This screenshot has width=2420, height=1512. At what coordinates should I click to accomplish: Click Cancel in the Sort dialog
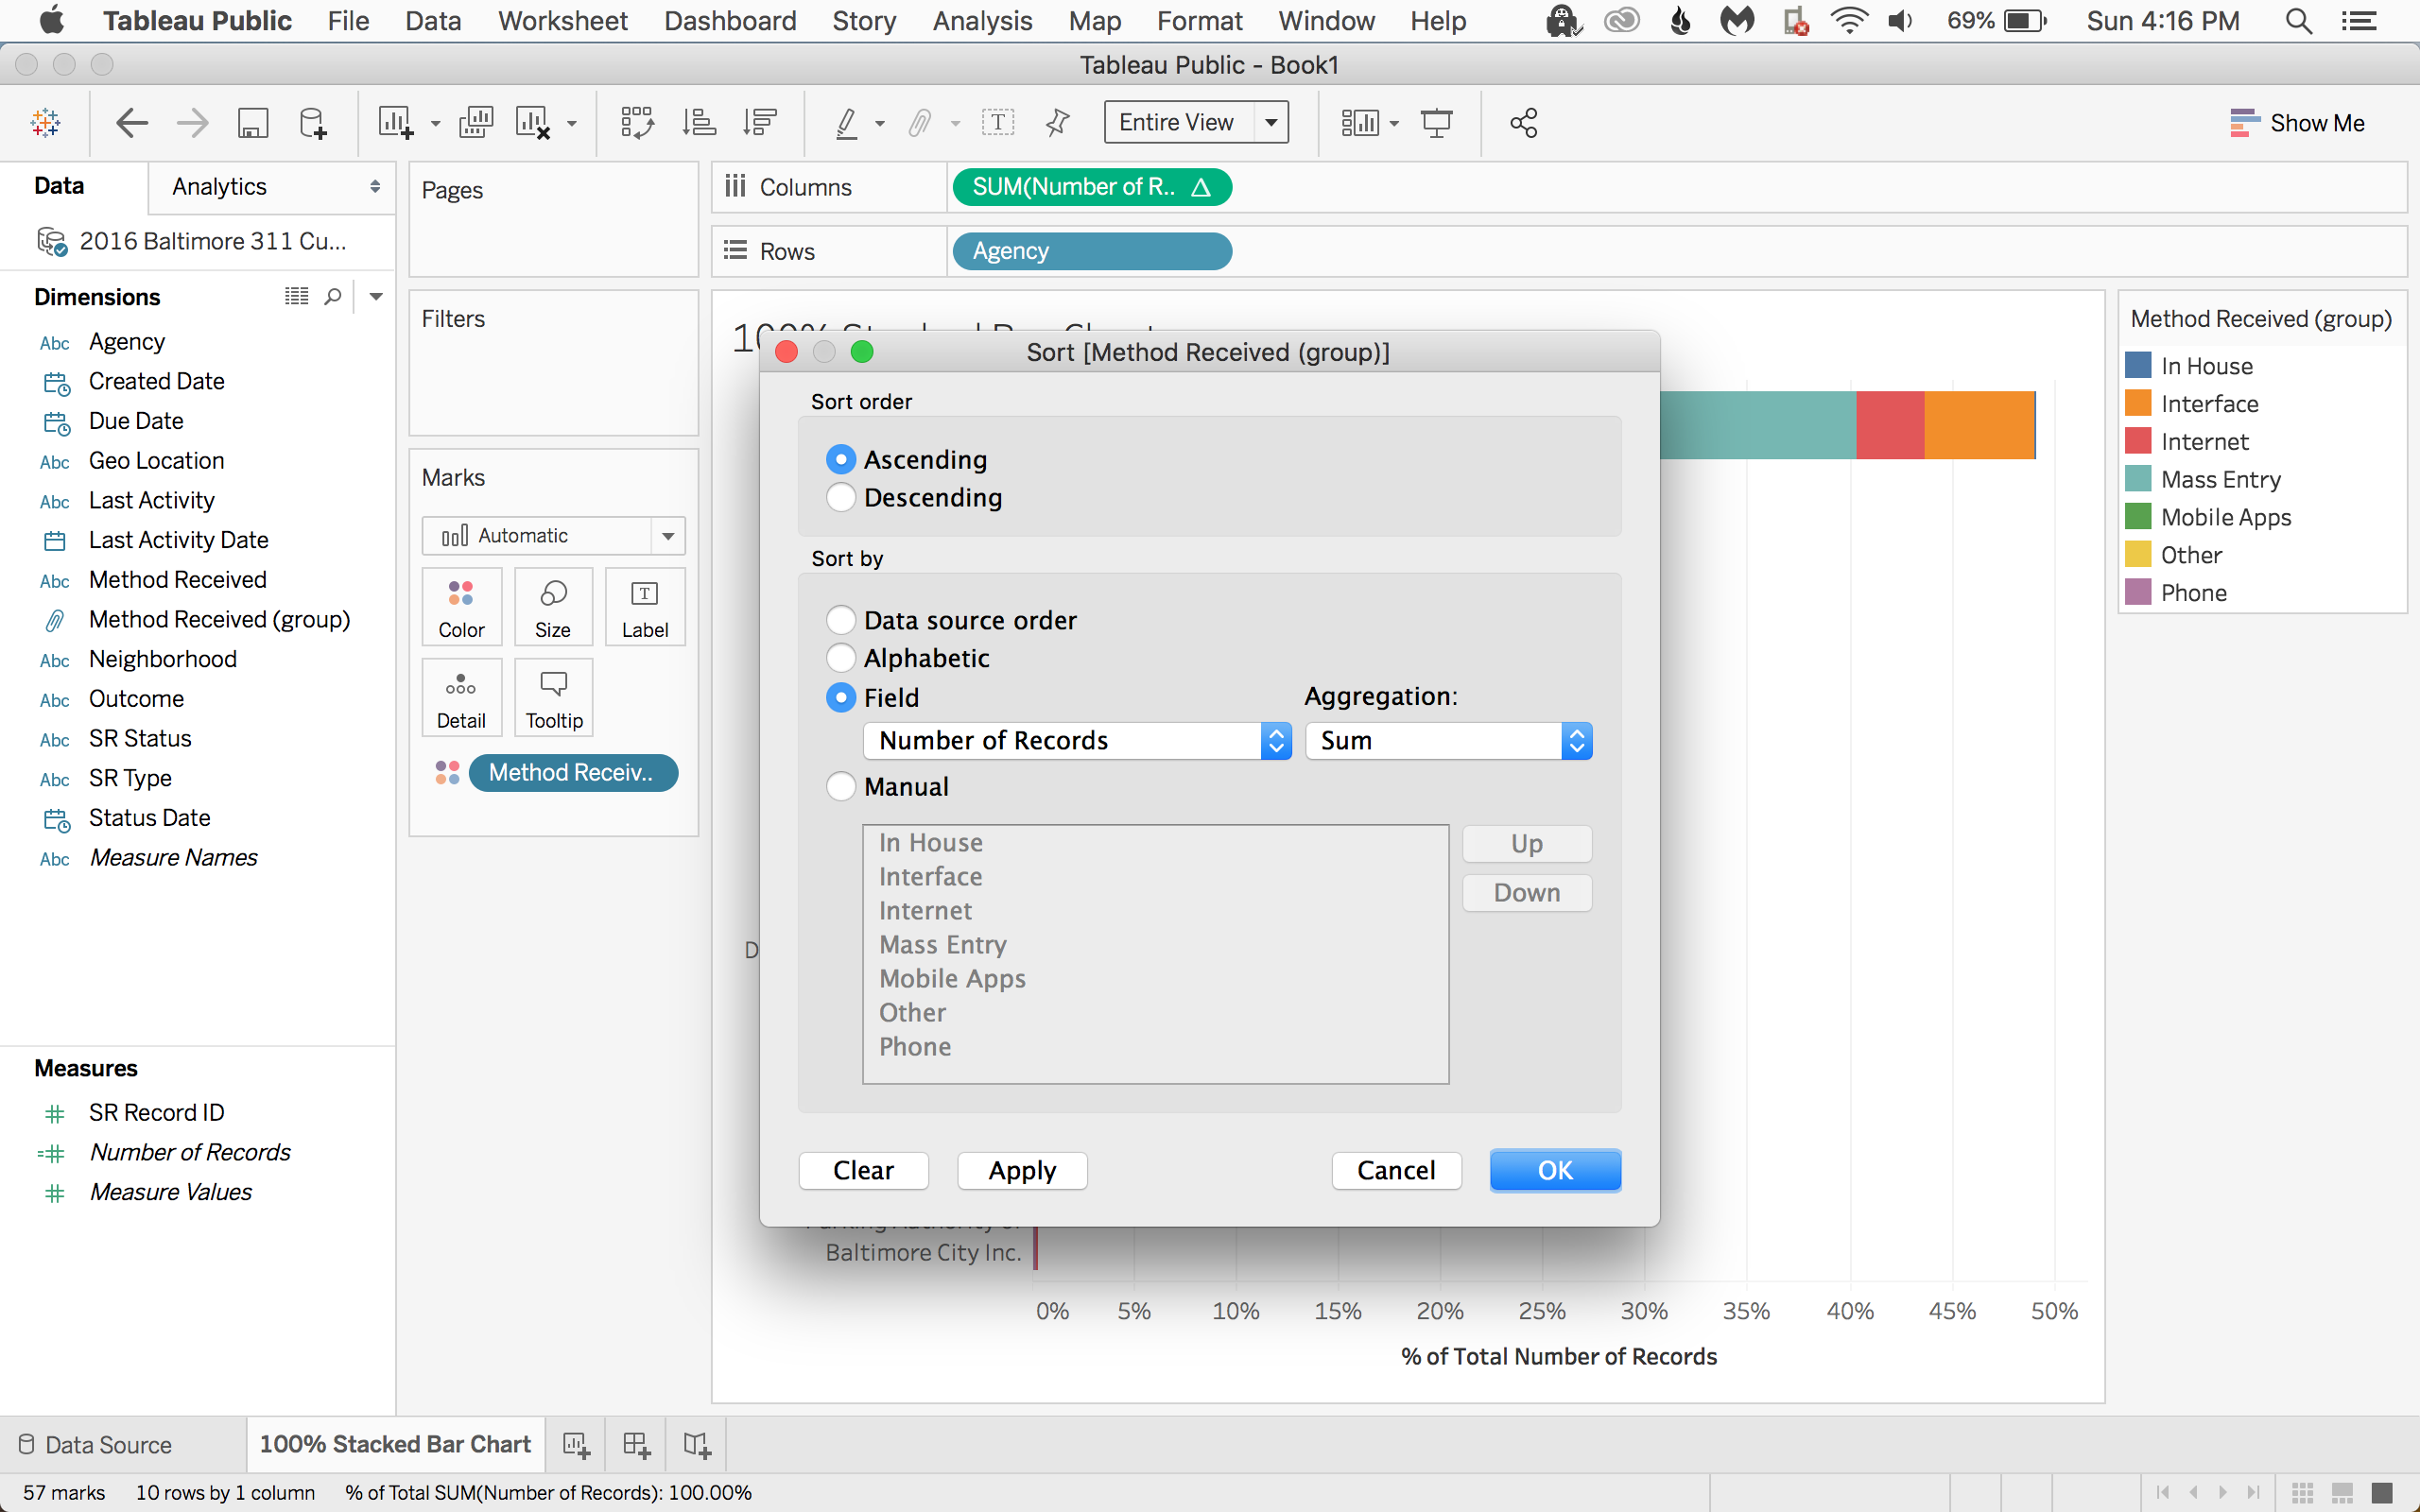(1396, 1170)
